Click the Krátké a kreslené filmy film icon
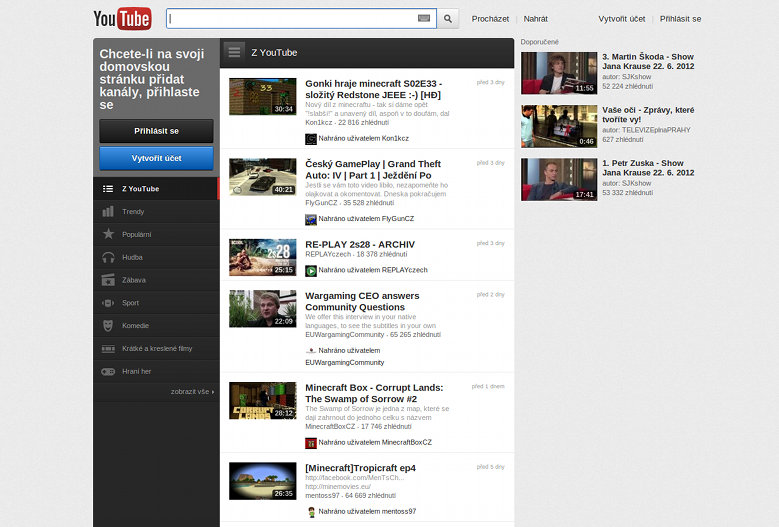 tap(108, 349)
